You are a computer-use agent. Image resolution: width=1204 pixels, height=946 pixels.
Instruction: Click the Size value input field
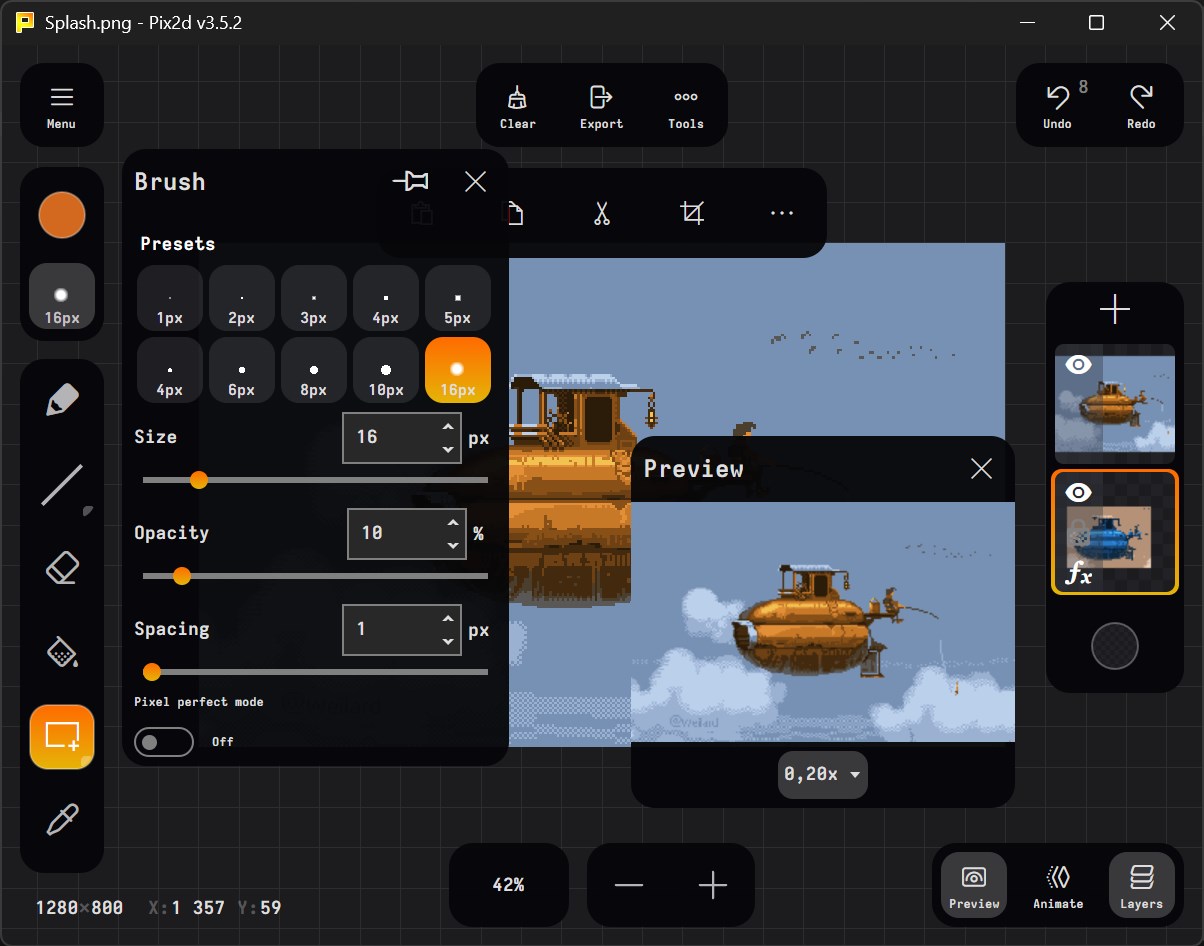(389, 437)
